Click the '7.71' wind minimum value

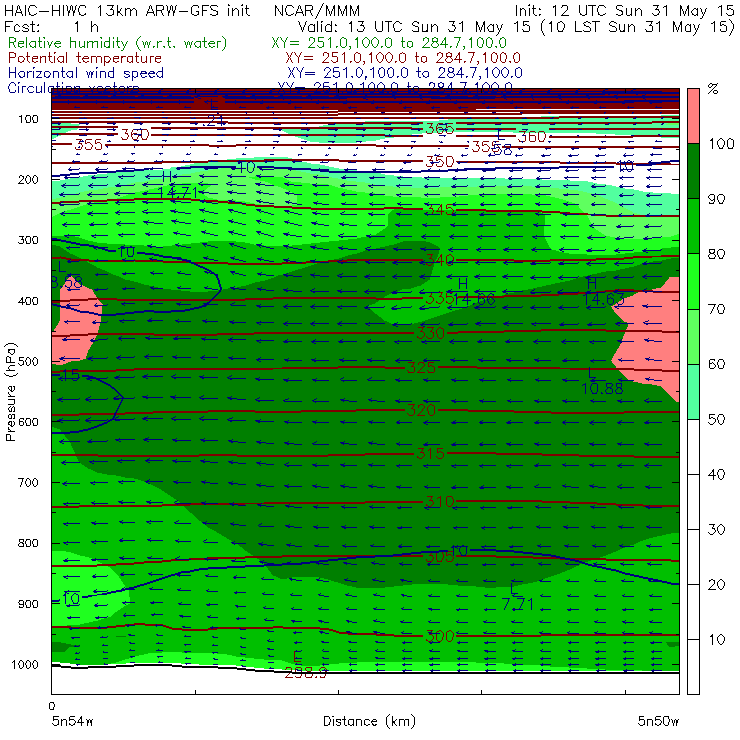pos(518,604)
